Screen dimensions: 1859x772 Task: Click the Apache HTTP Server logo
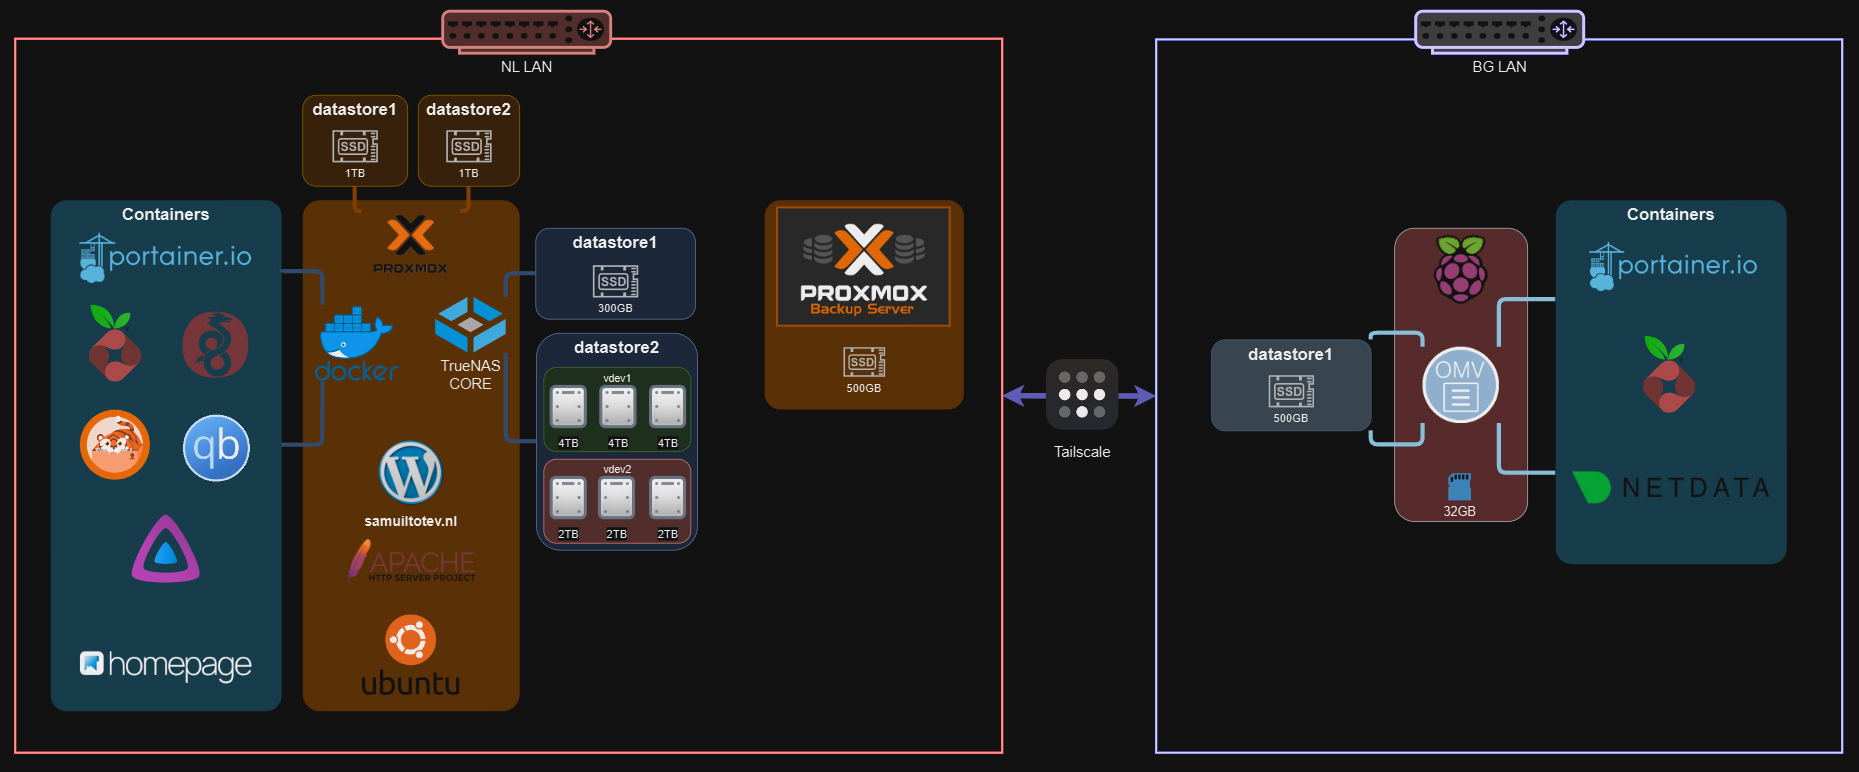click(x=411, y=562)
